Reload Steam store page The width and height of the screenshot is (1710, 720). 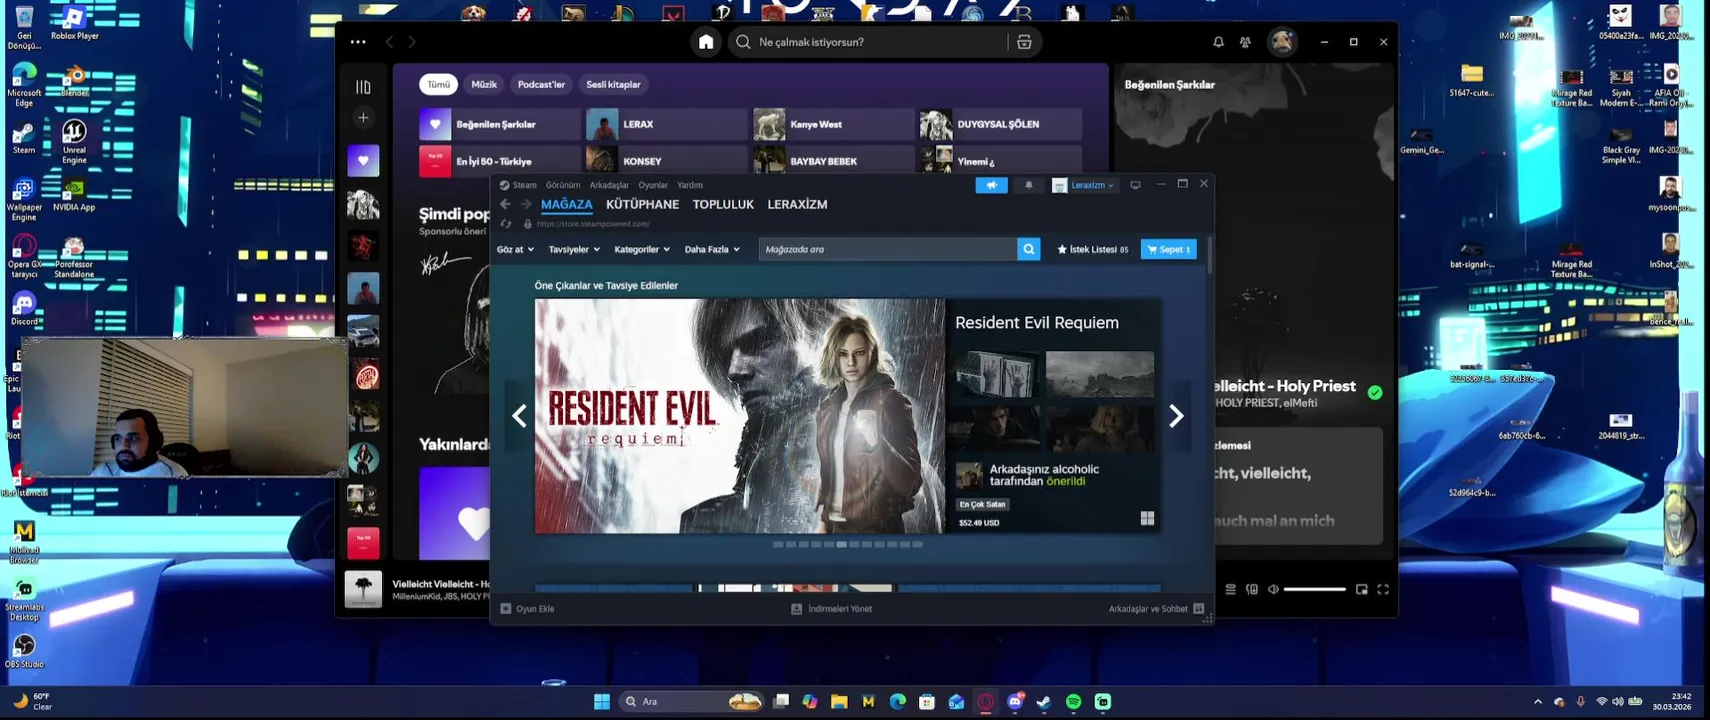(506, 224)
